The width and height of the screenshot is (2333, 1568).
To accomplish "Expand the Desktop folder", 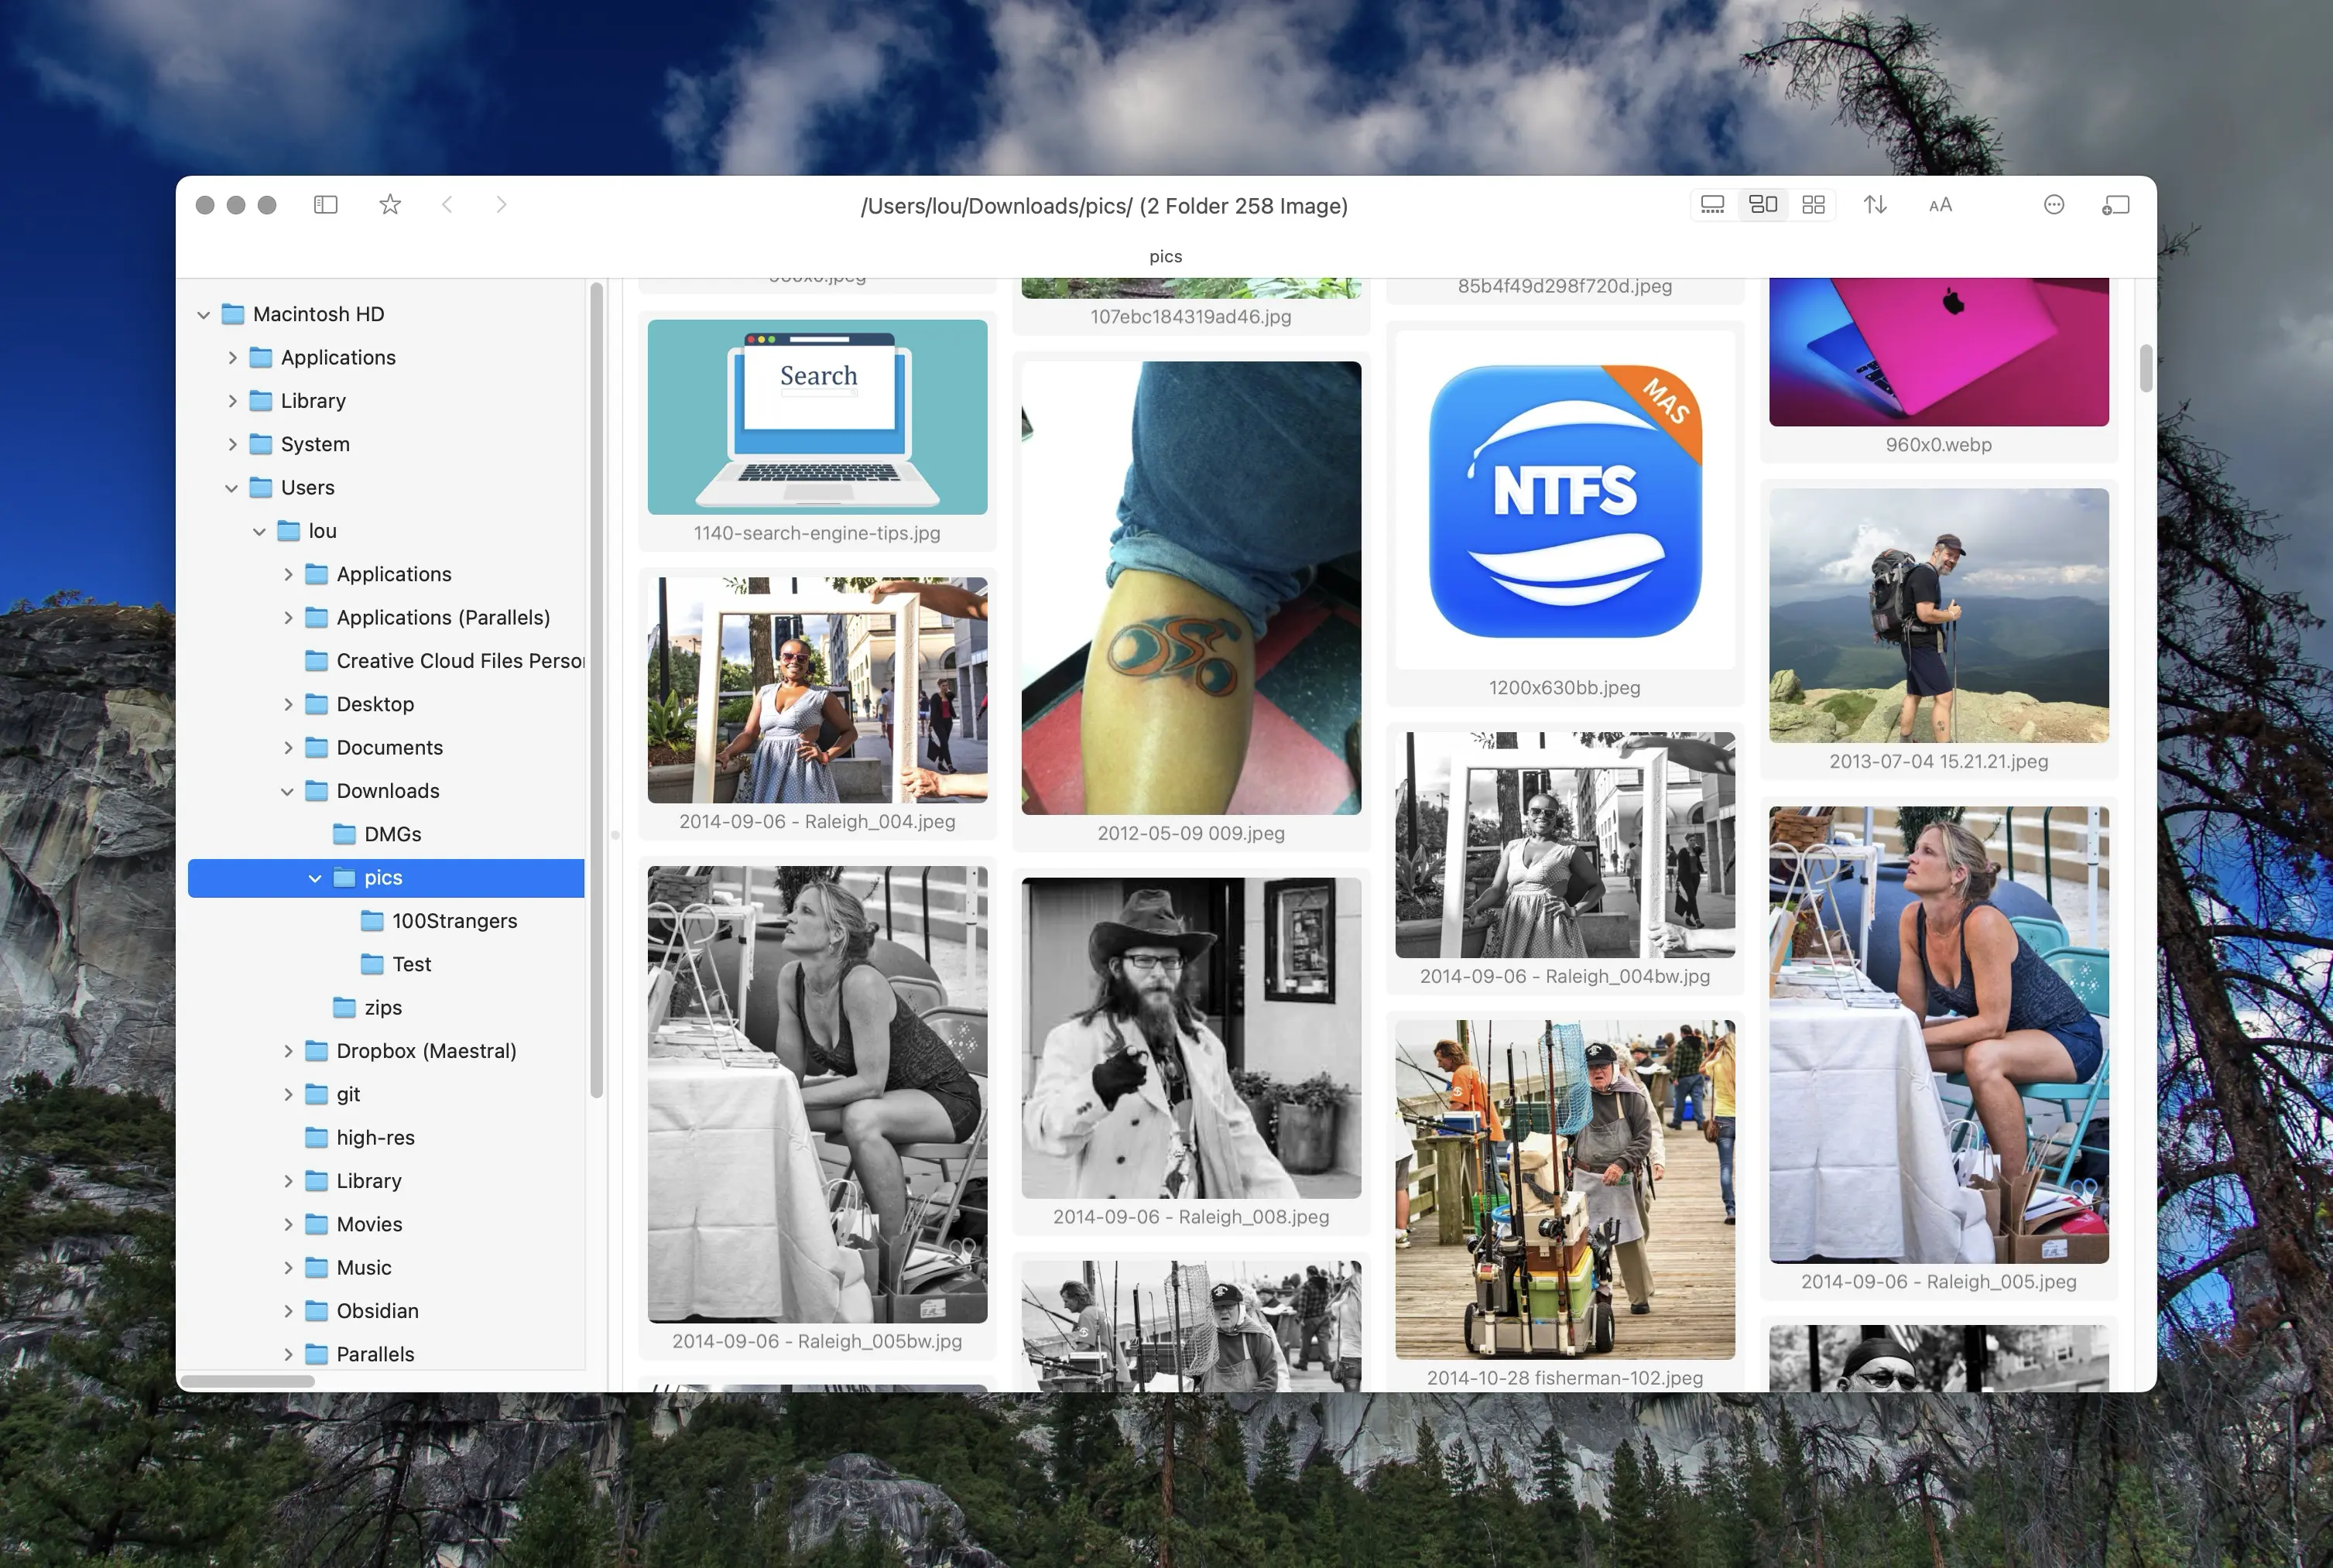I will [x=288, y=705].
